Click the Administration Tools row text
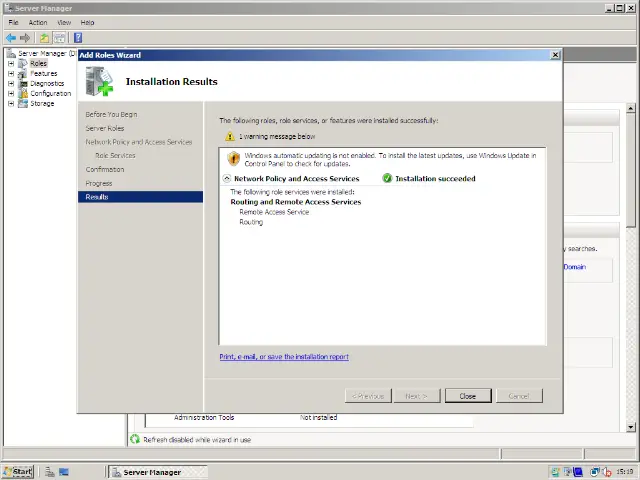Viewport: 640px width, 480px height. coord(204,418)
